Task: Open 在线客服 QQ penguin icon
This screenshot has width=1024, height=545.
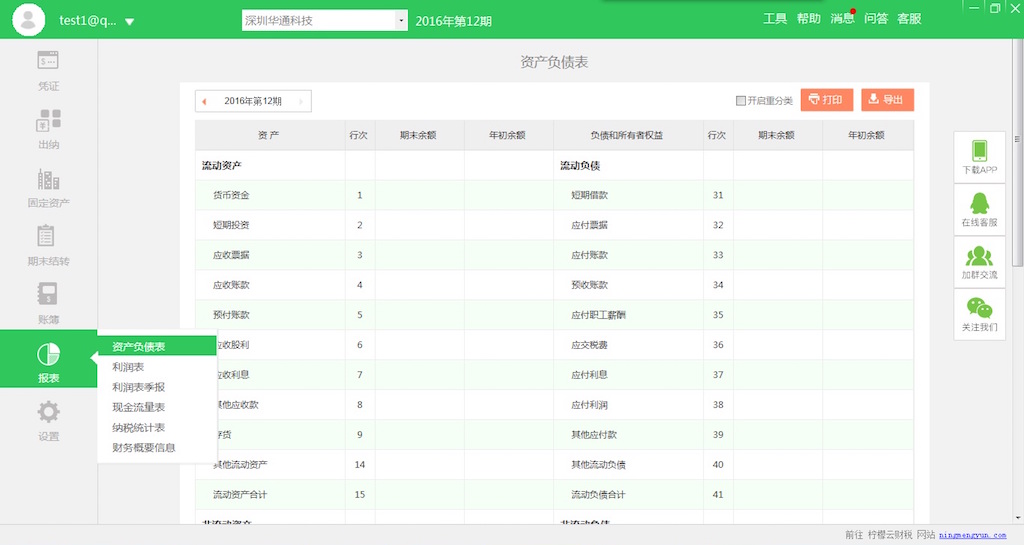Action: point(979,204)
